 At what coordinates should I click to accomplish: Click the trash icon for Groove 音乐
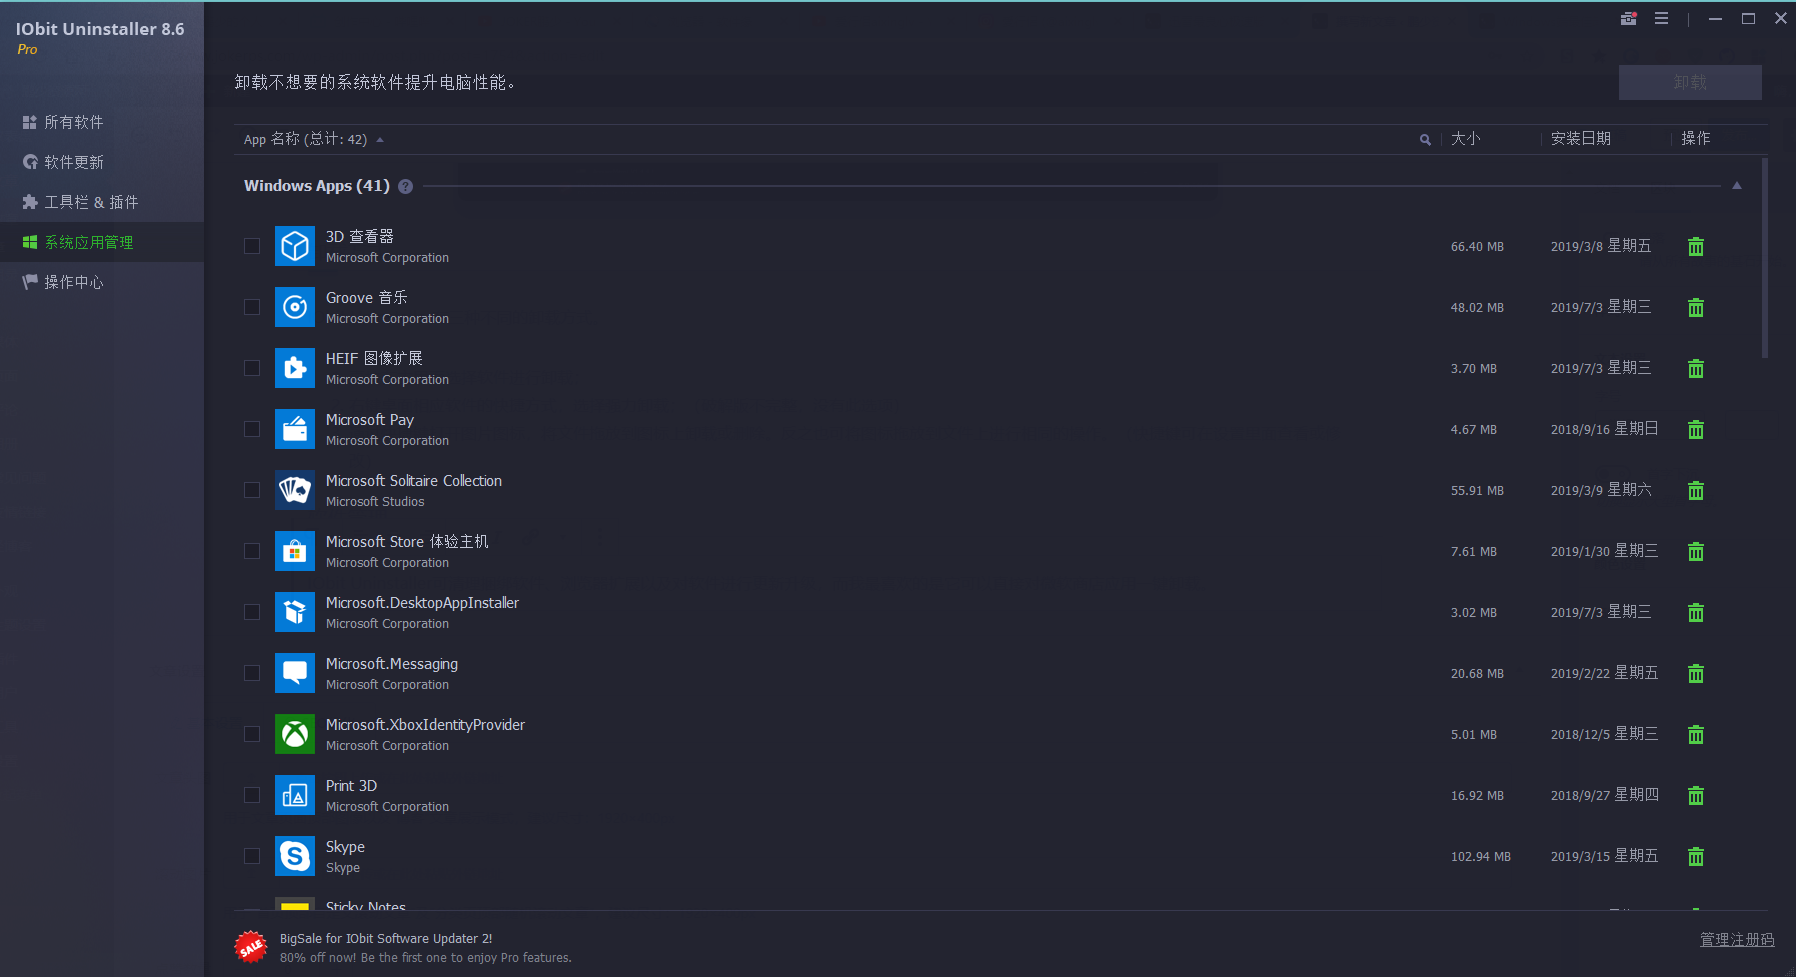[x=1696, y=307]
